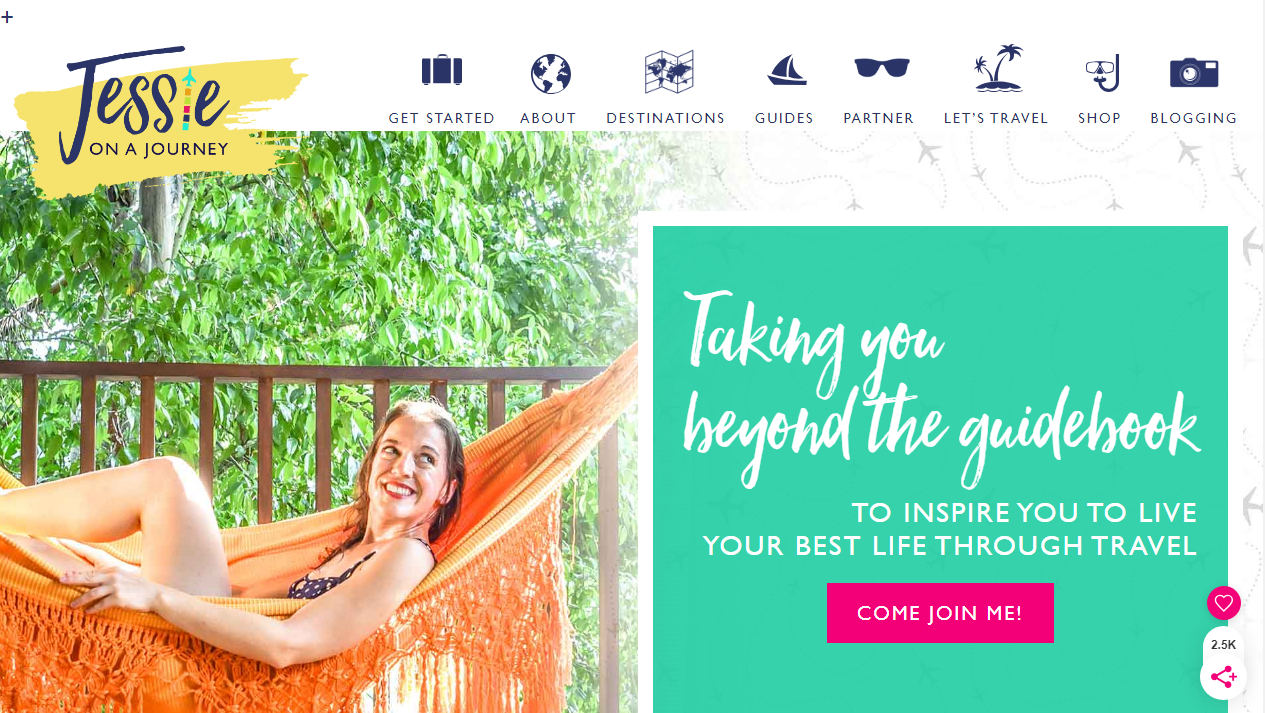Viewport: 1265px width, 713px height.
Task: Click the suitcase icon above Get Started
Action: [441, 71]
